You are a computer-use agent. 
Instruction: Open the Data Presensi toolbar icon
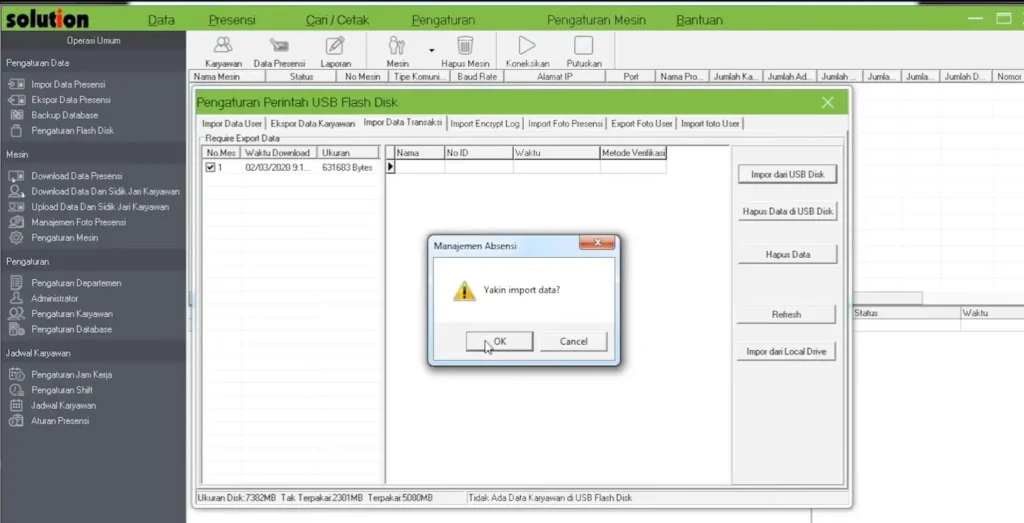point(278,46)
